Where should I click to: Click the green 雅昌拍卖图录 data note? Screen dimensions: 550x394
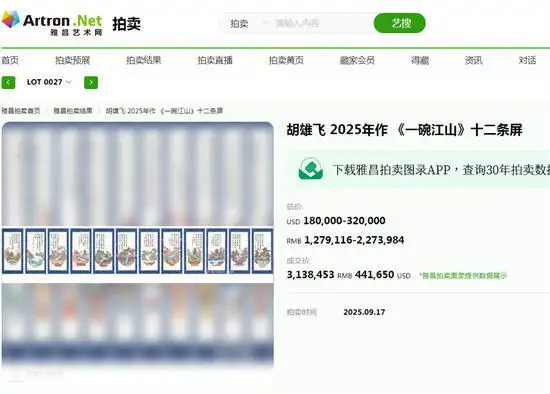click(463, 276)
